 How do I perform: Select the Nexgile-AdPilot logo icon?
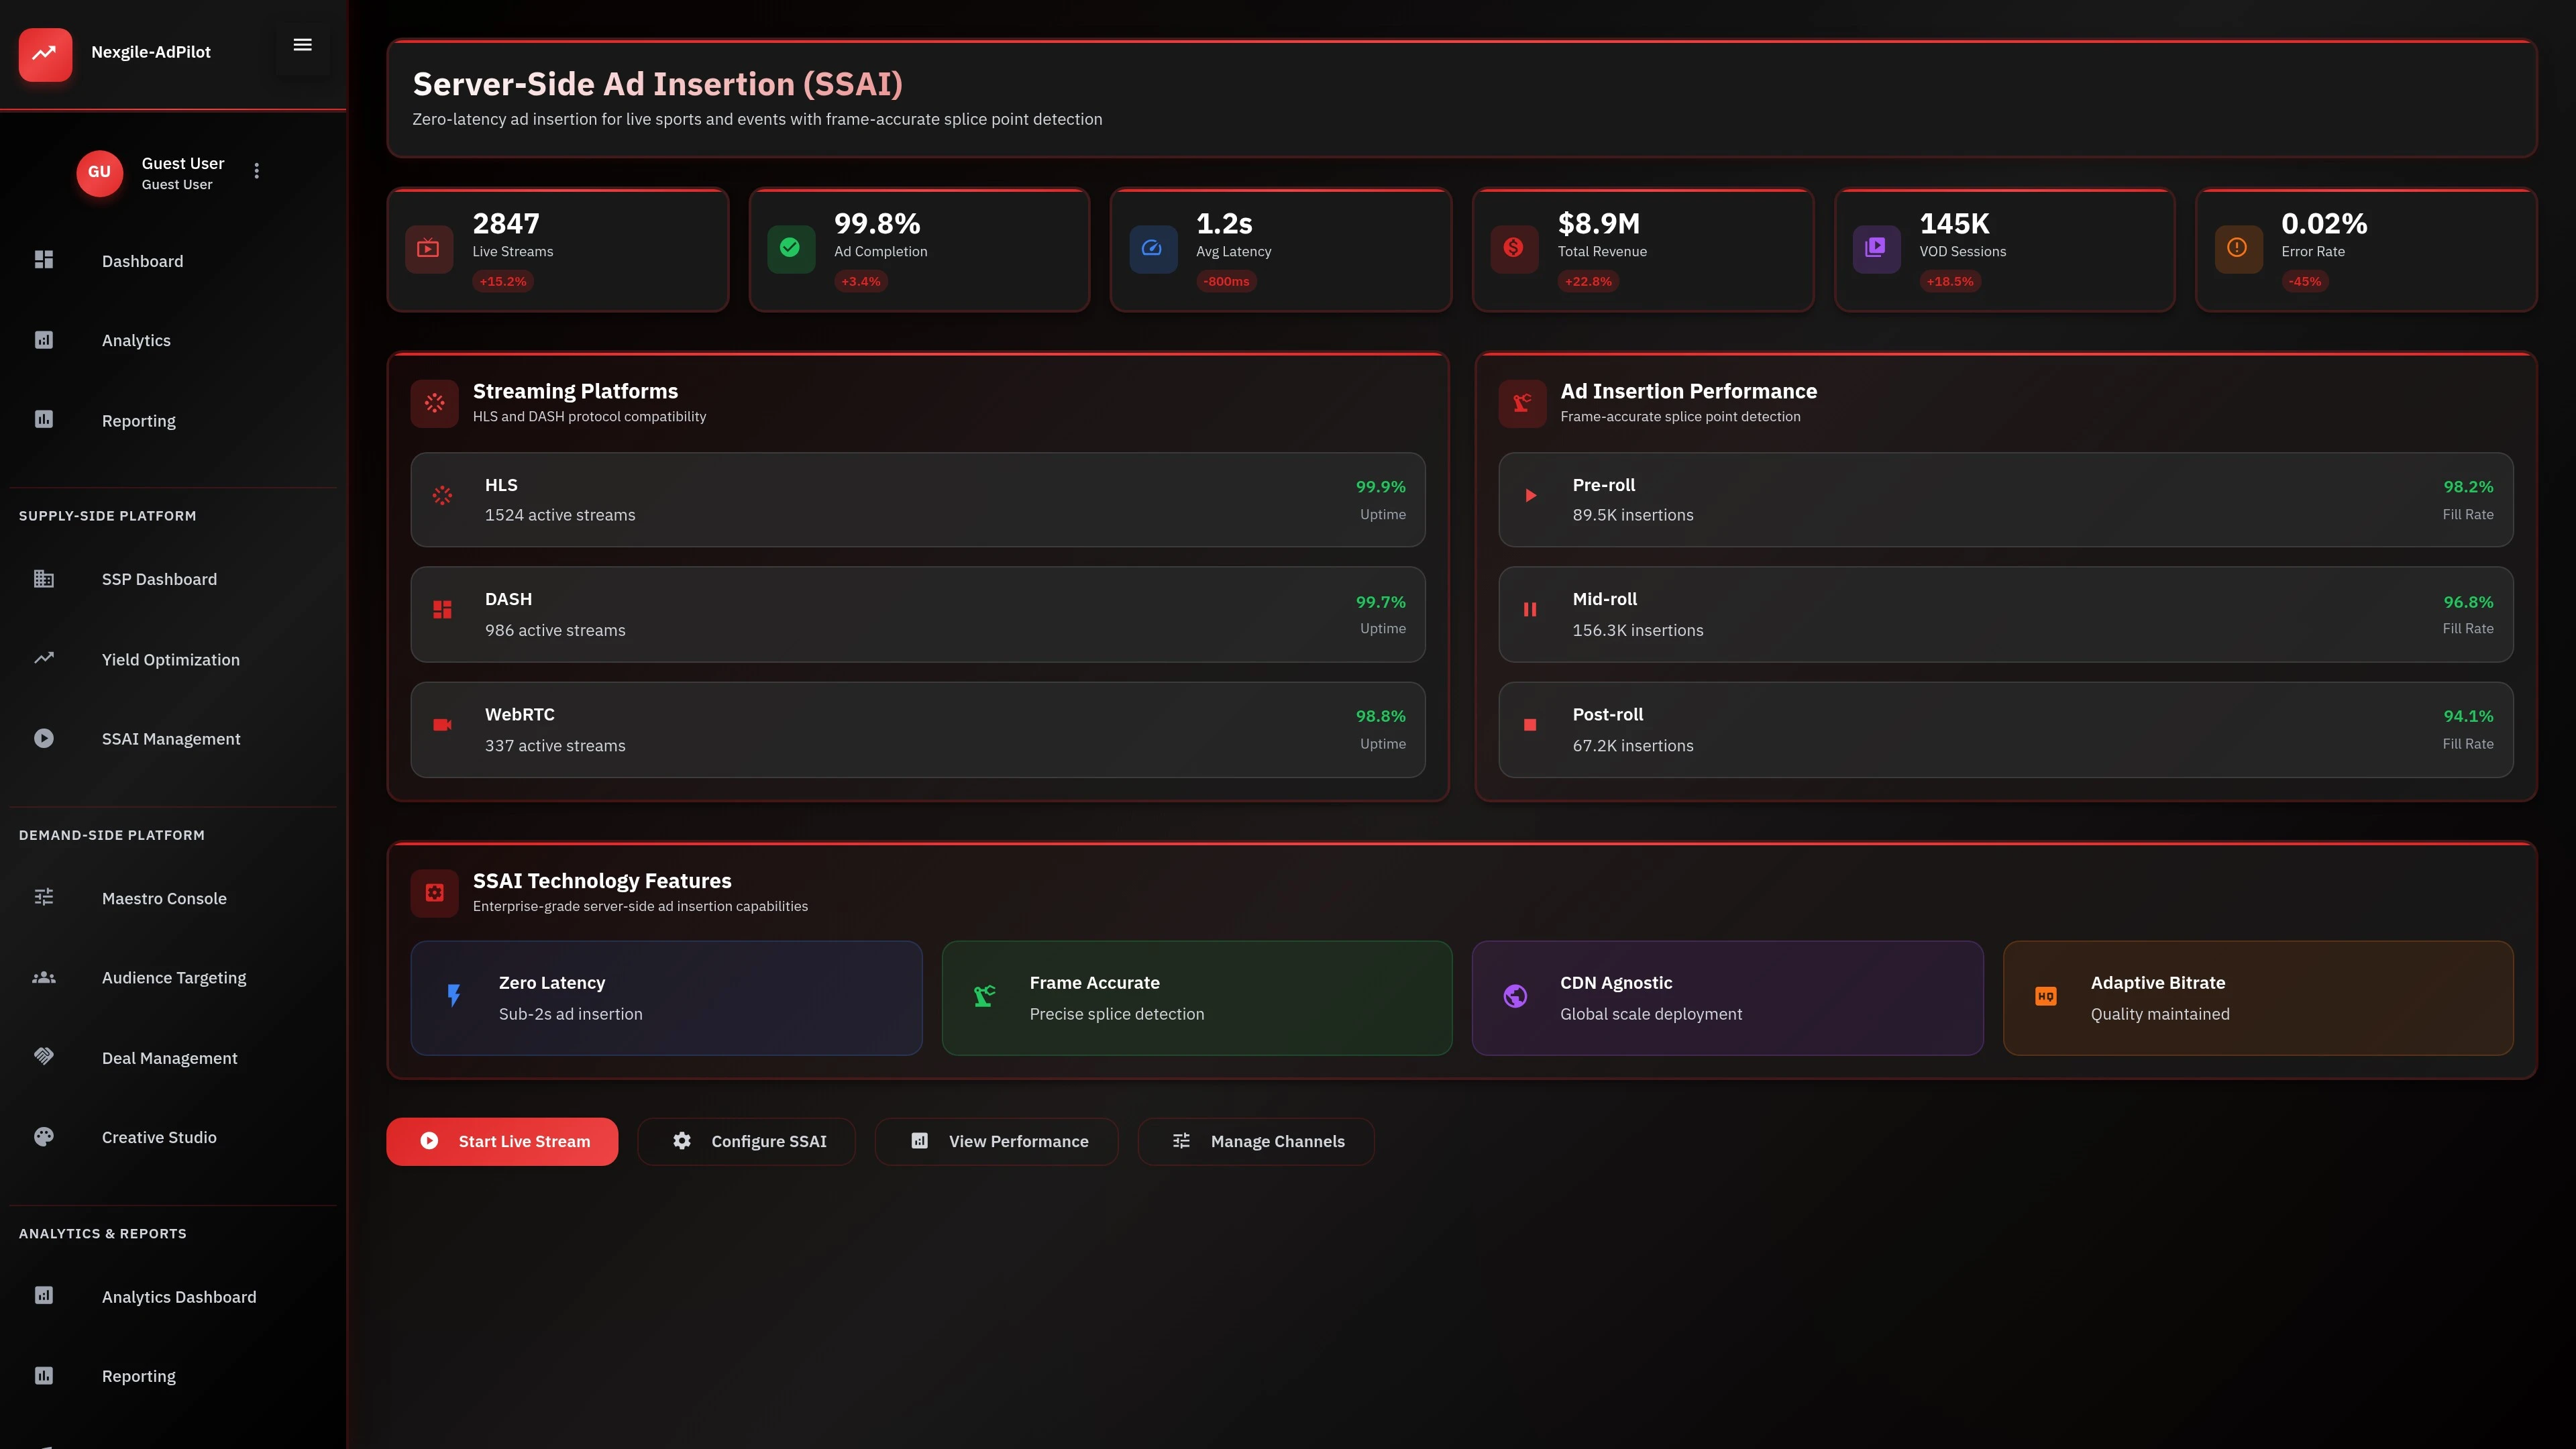[45, 55]
